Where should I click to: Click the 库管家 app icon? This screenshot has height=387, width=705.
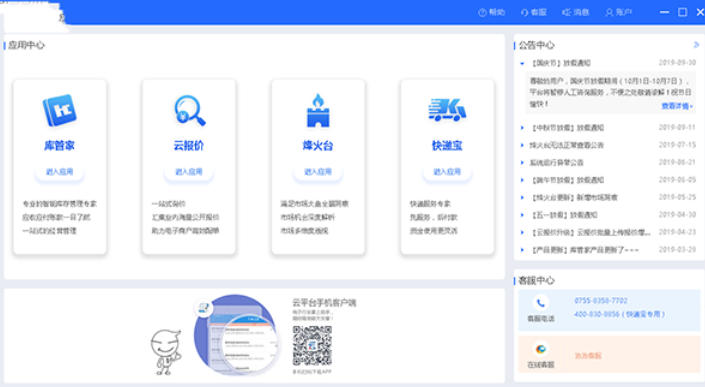tap(59, 110)
